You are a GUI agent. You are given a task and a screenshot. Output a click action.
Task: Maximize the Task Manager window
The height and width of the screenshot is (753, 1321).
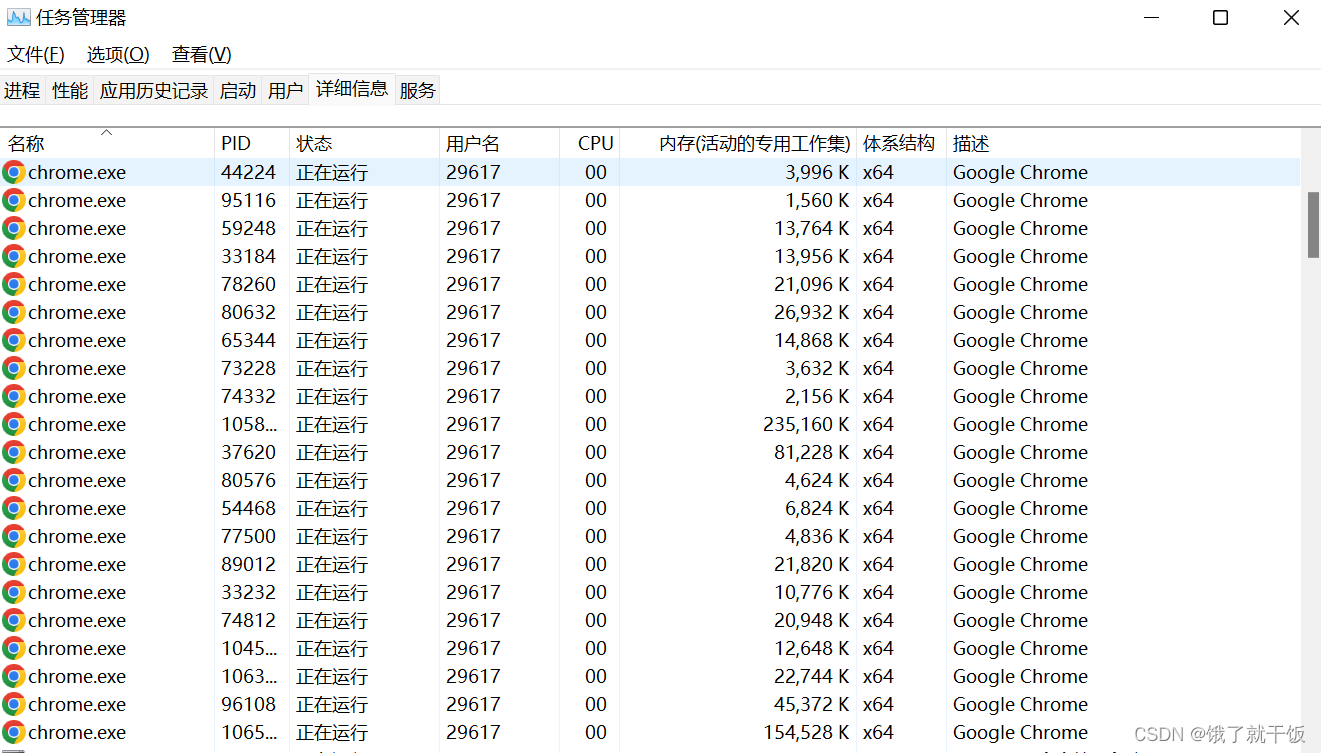click(x=1220, y=18)
